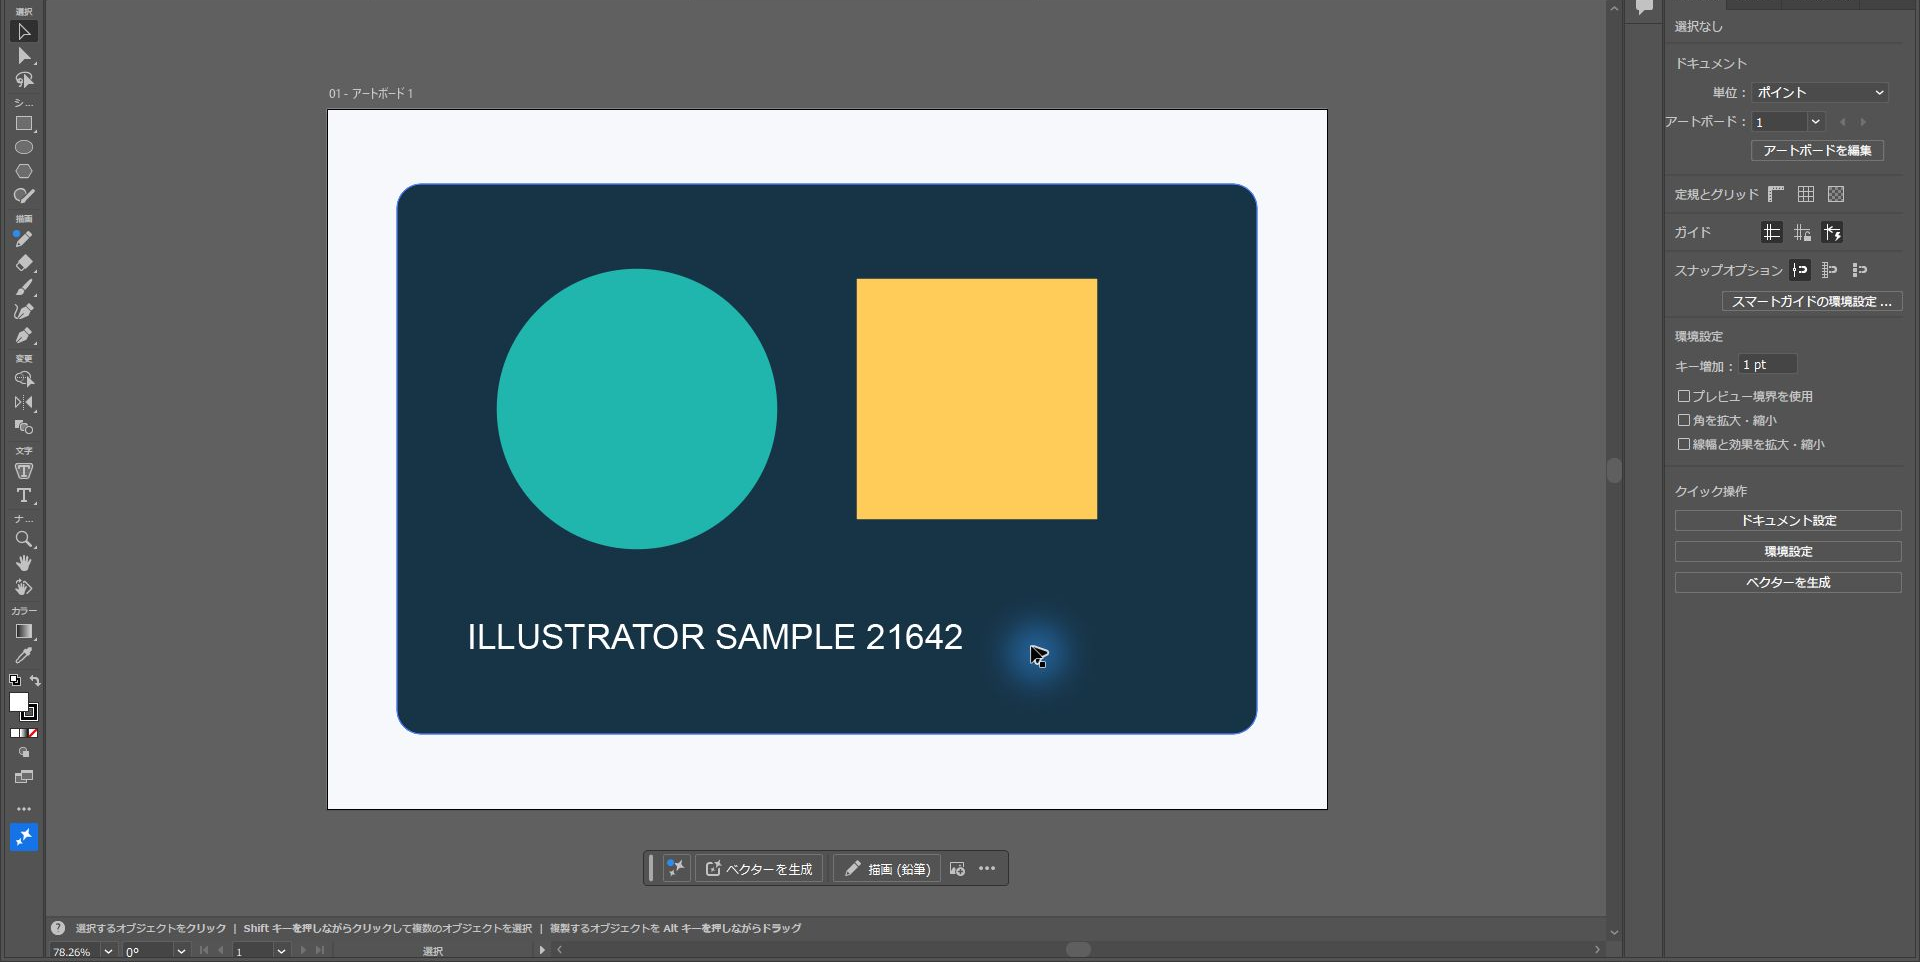Image resolution: width=1920 pixels, height=962 pixels.
Task: Swap fill and stroke colors
Action: pos(35,680)
